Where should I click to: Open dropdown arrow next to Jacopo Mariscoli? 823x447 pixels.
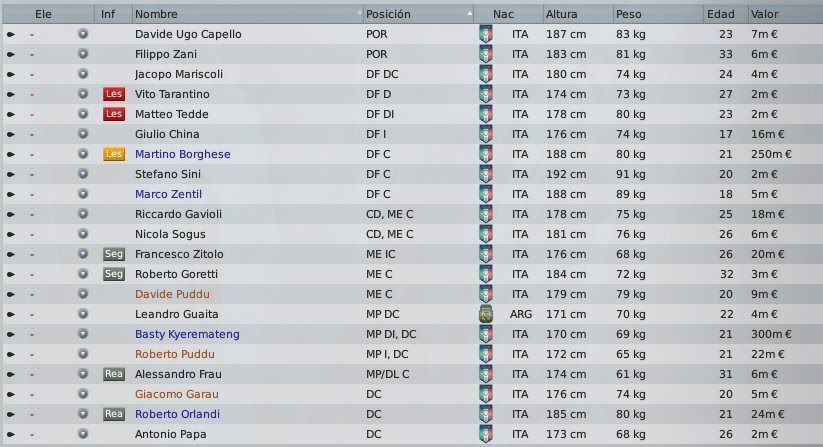(83, 74)
